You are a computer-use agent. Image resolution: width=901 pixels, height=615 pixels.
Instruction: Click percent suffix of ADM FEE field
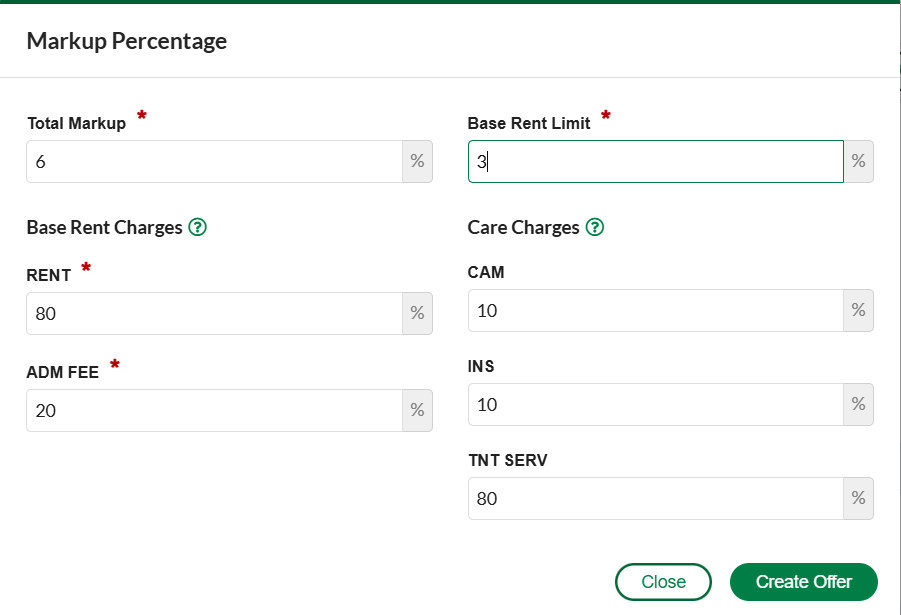[x=417, y=410]
